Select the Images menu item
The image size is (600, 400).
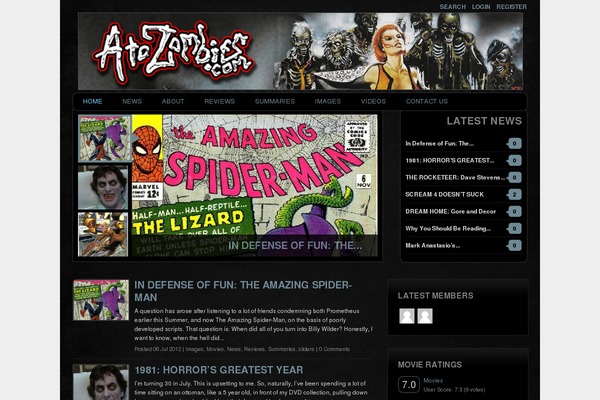[328, 101]
